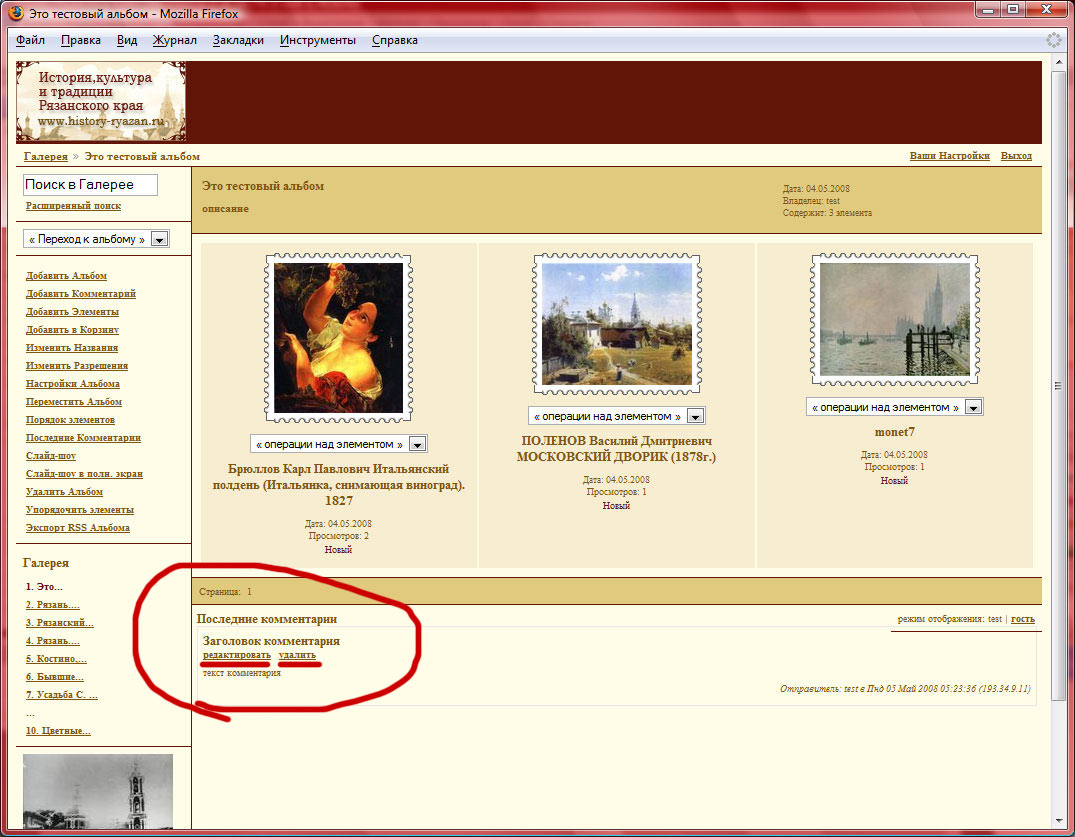Click Добавить Альбом in sidebar

[x=67, y=276]
